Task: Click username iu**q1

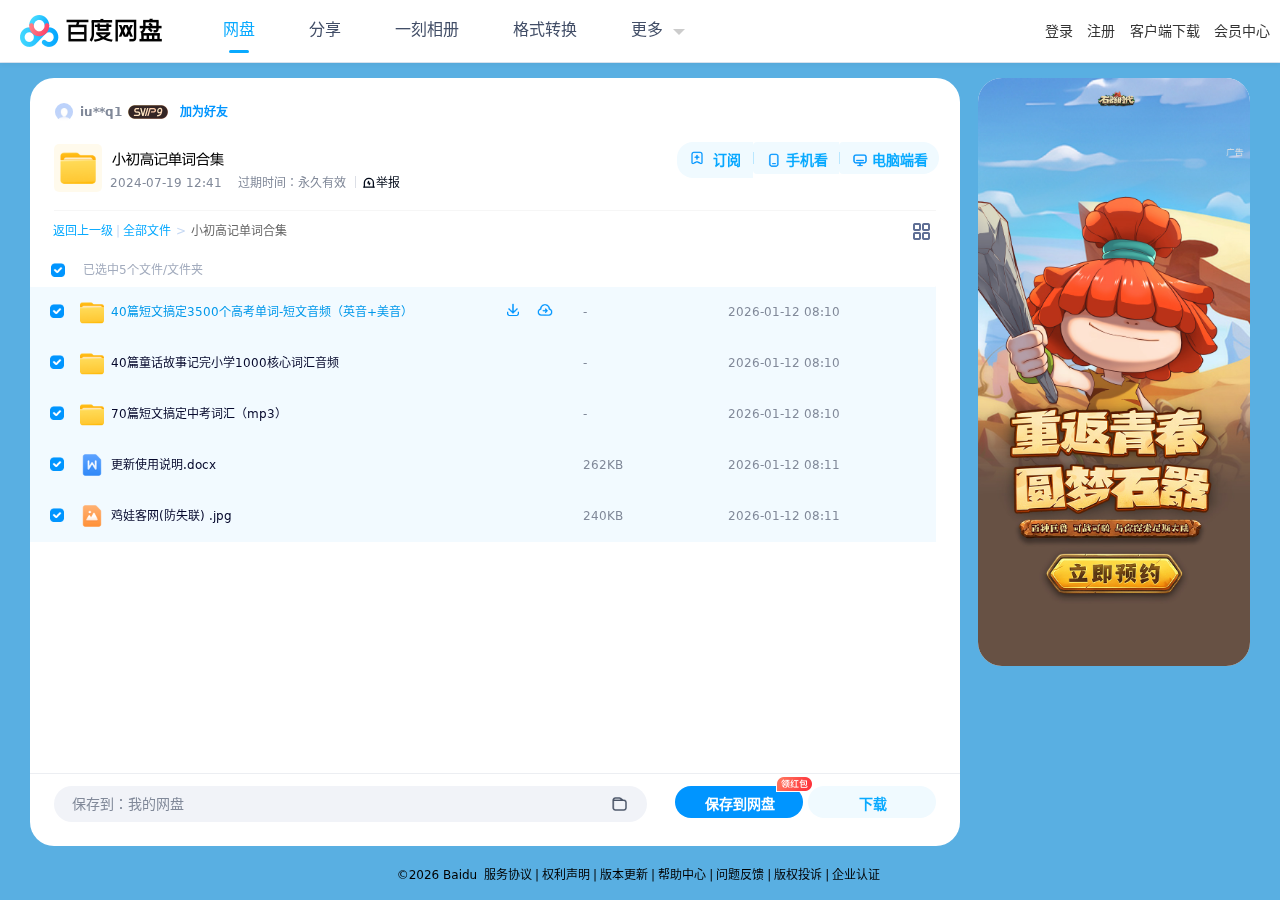Action: tap(101, 112)
